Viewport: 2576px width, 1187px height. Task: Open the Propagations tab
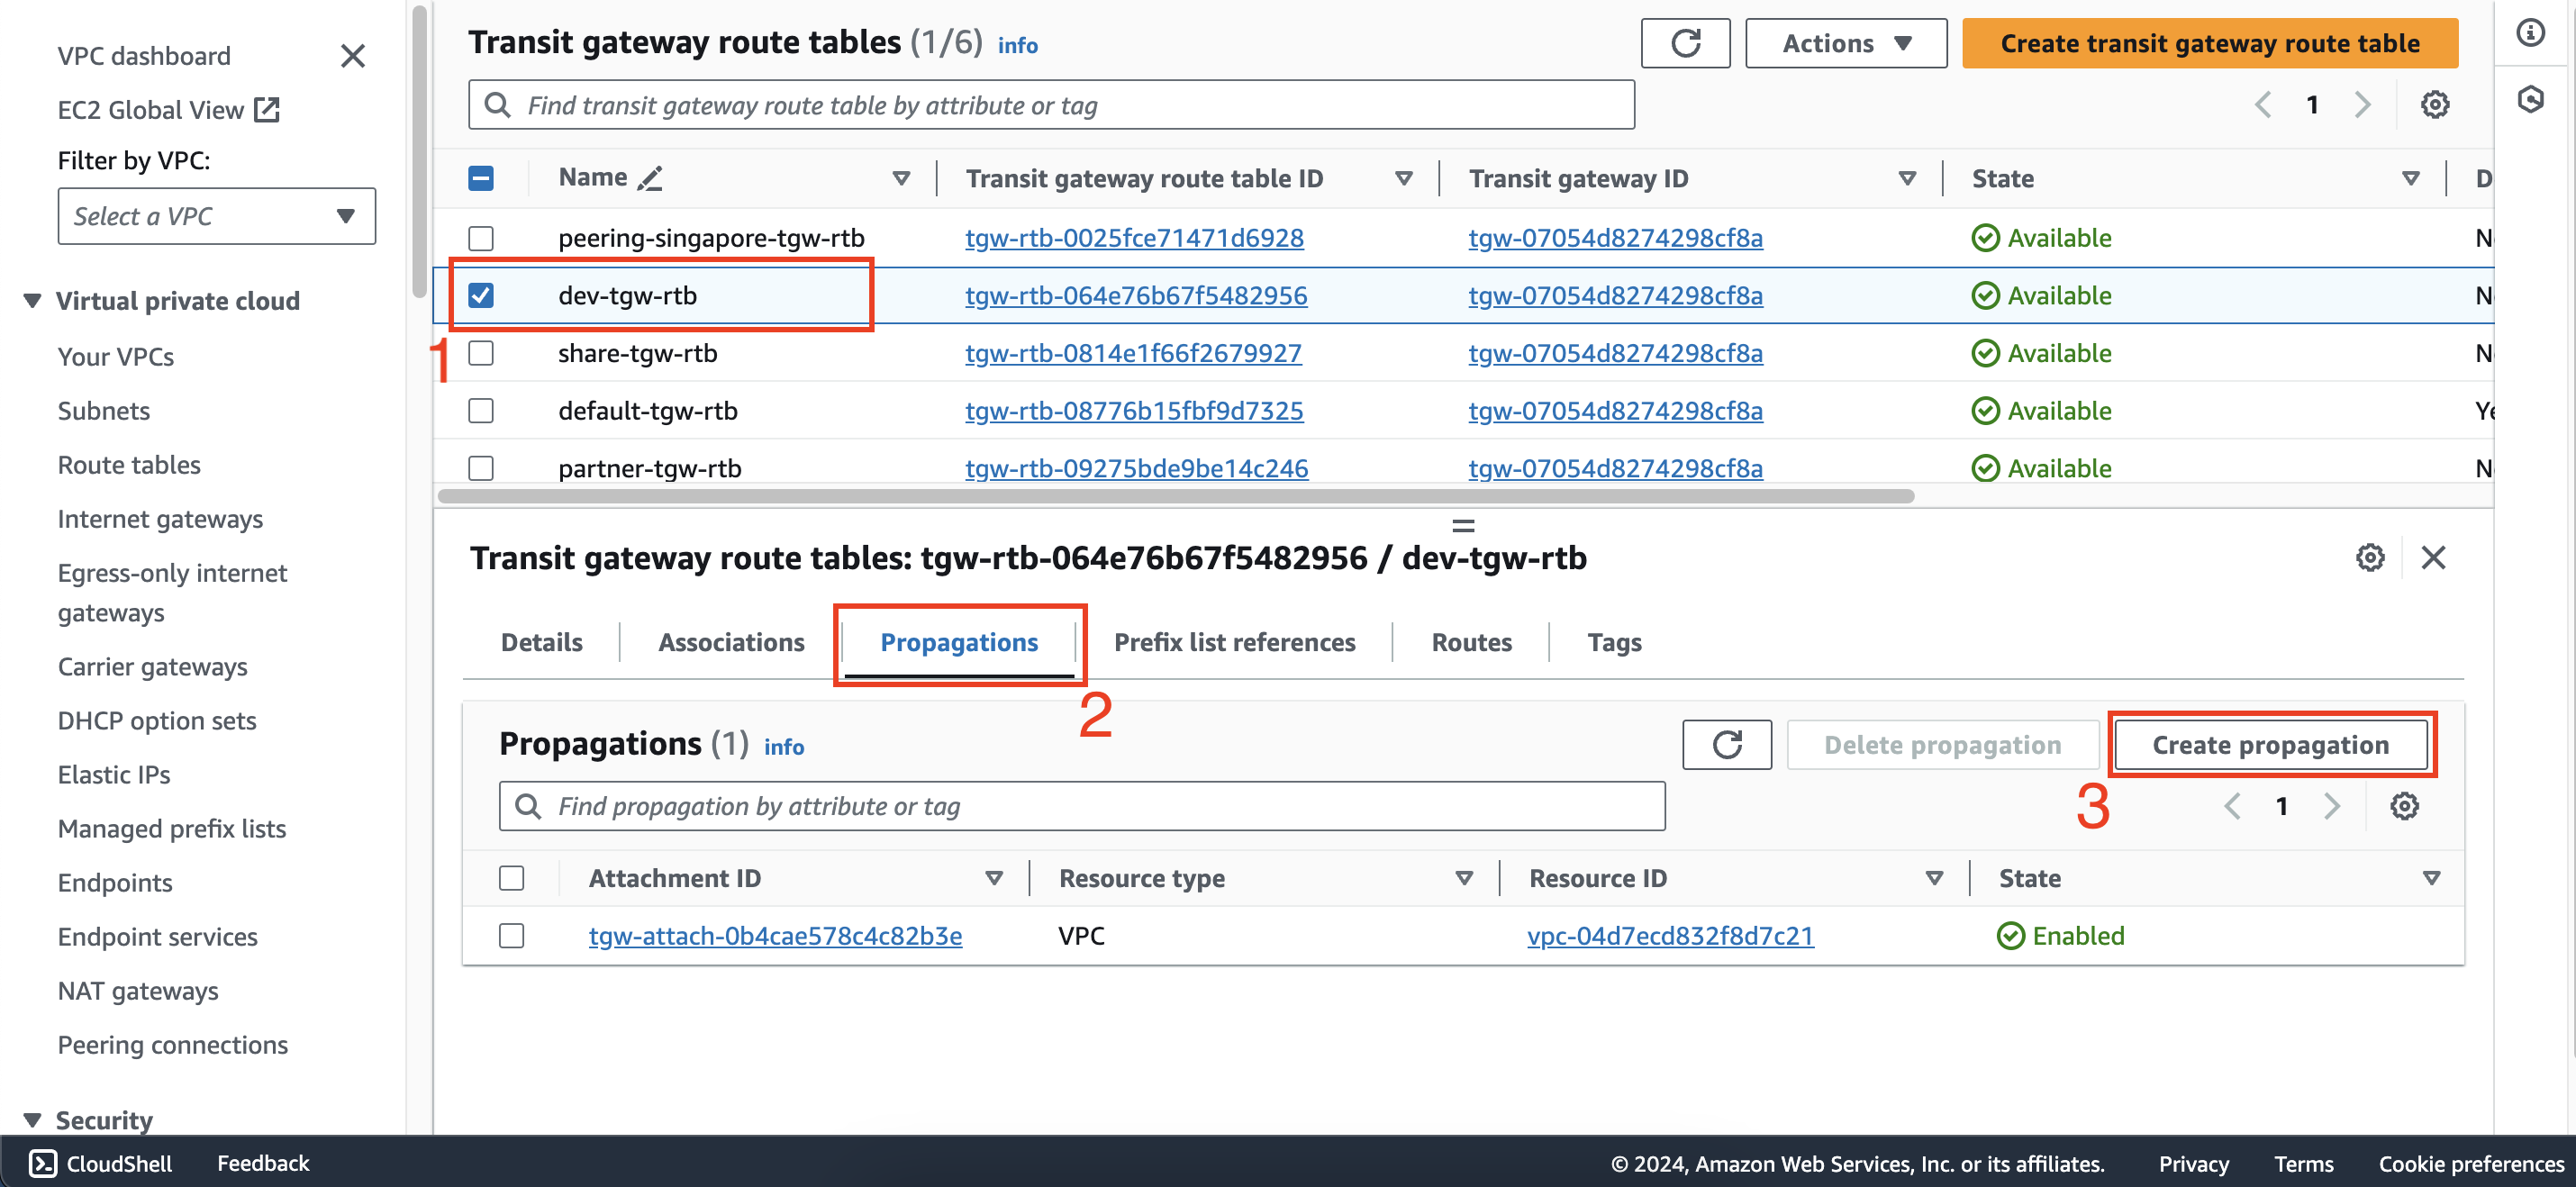[959, 642]
